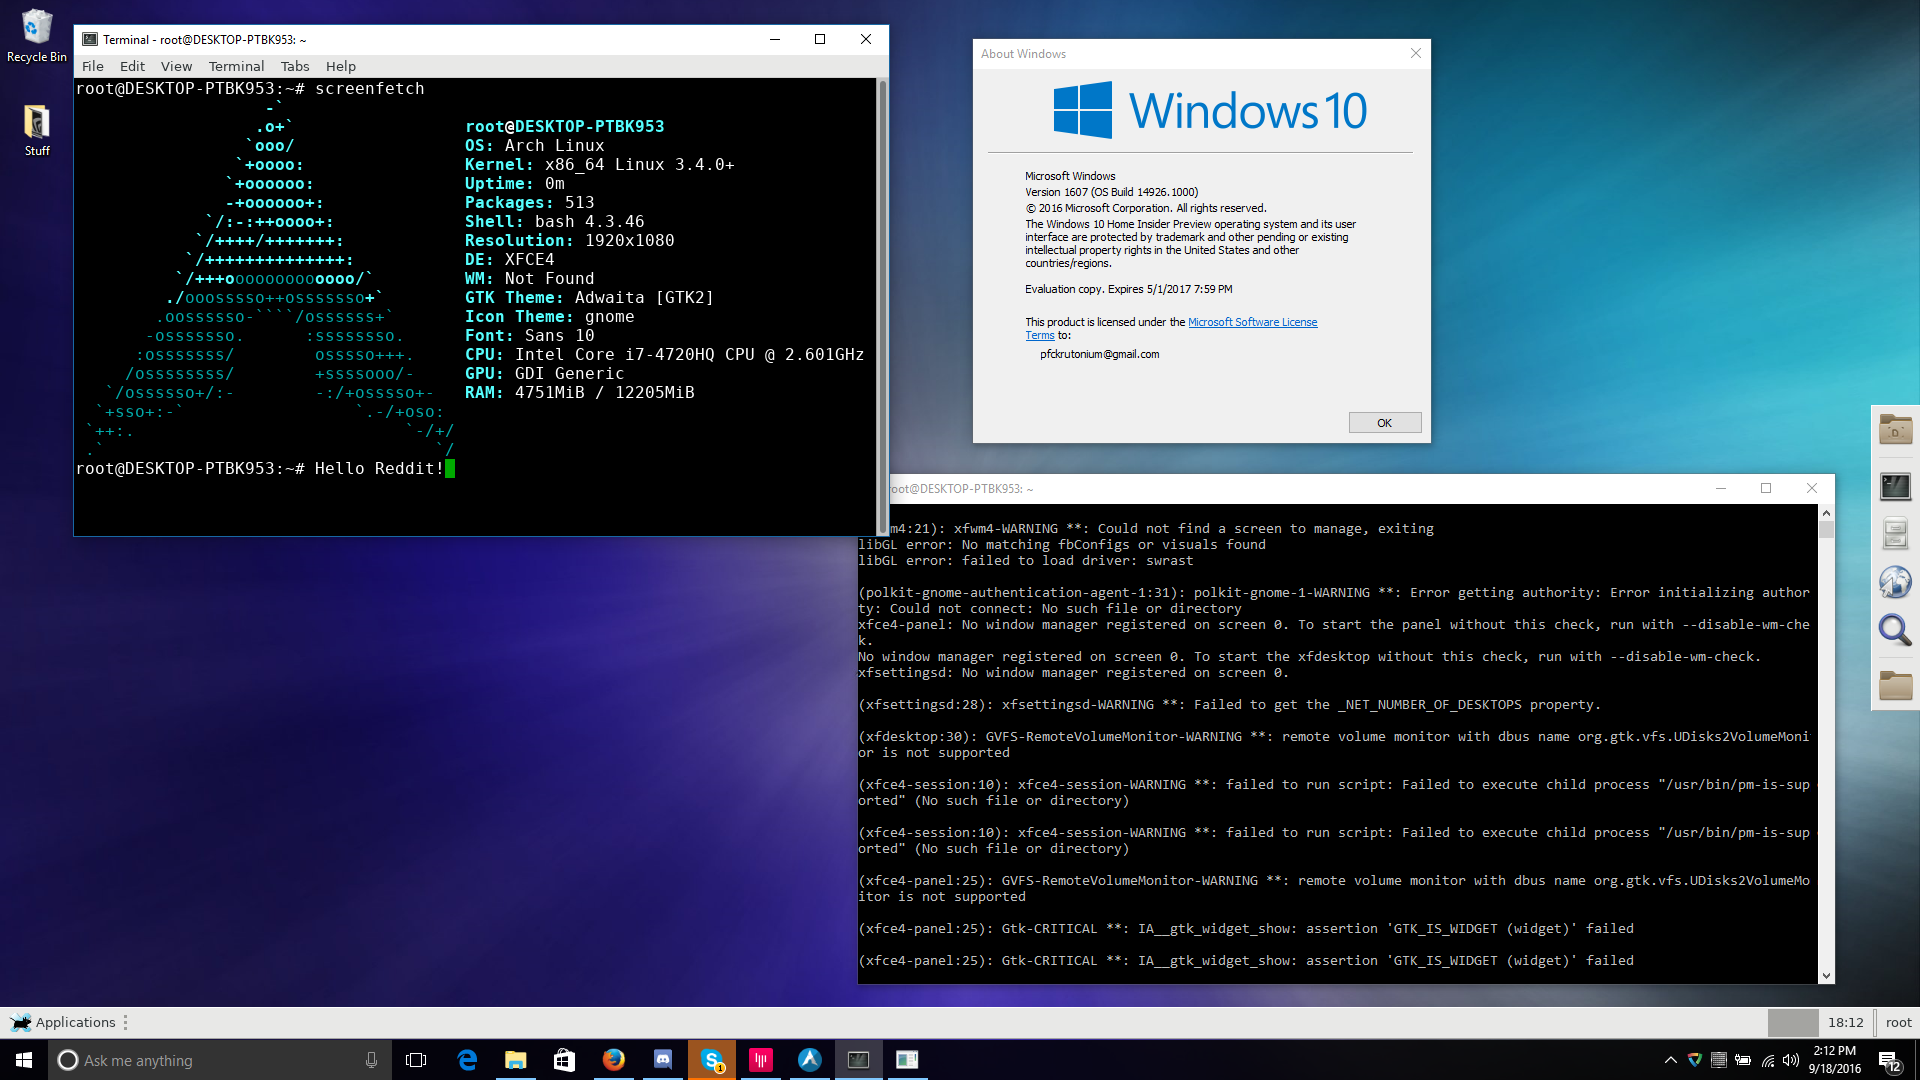Launch Microsoft Edge from taskbar

(467, 1060)
